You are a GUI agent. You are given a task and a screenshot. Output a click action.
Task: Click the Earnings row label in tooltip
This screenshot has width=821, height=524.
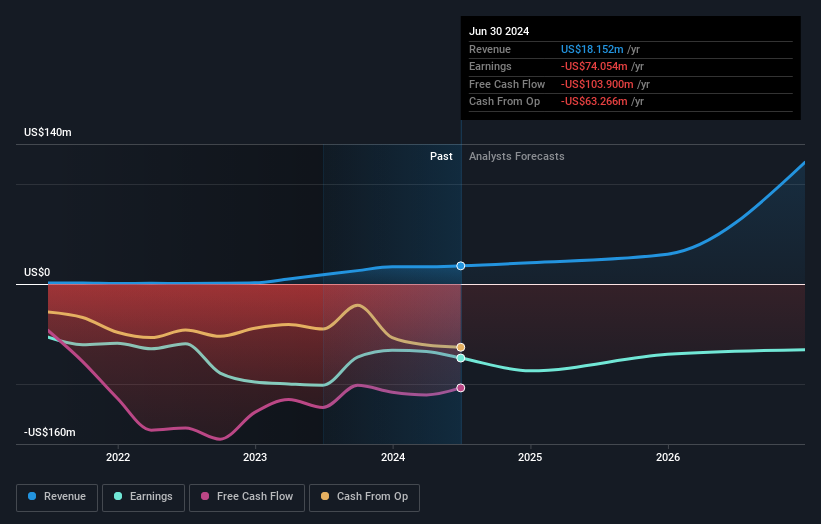tap(490, 66)
